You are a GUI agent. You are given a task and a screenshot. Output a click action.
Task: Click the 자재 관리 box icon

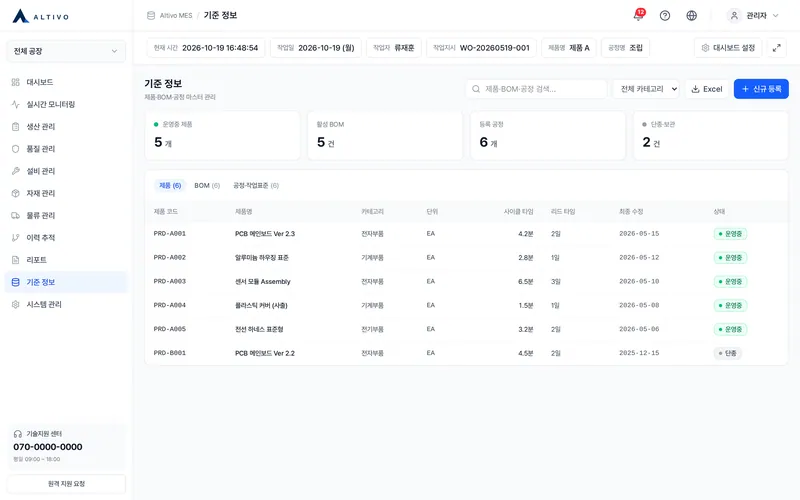(16, 193)
